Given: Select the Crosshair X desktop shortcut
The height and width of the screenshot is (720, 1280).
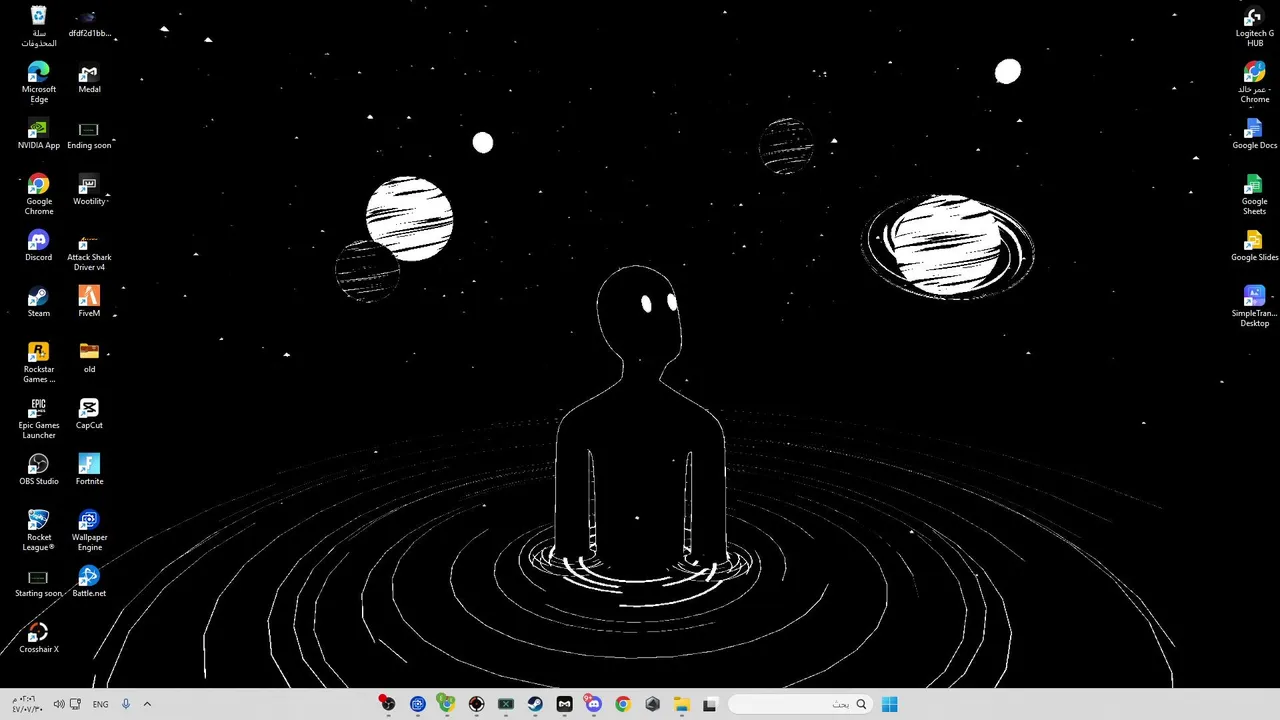Looking at the screenshot, I should (38, 639).
